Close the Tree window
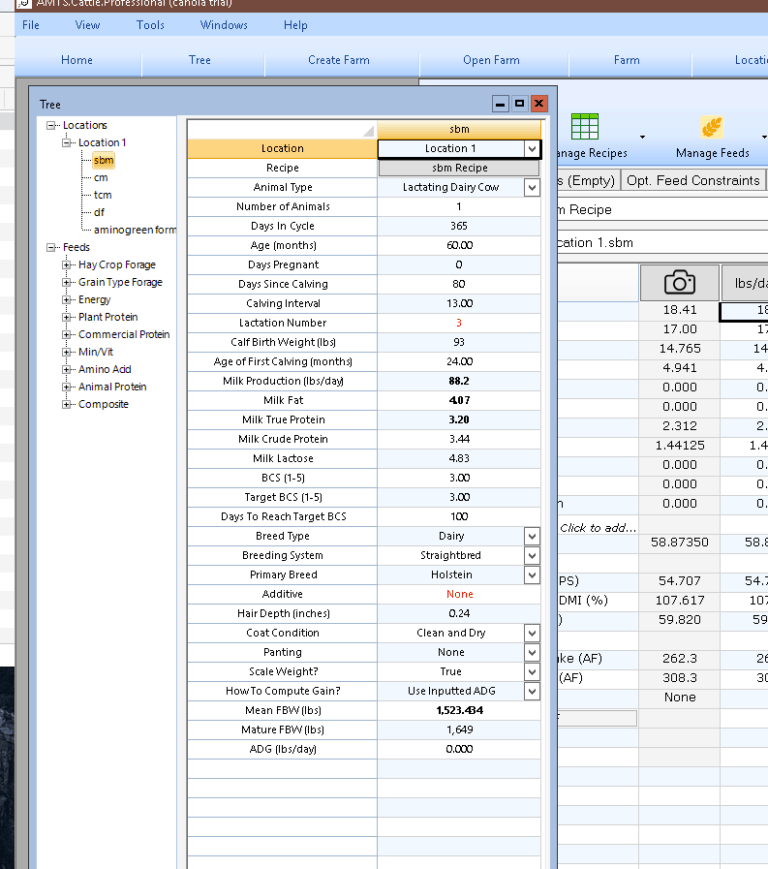Image resolution: width=768 pixels, height=869 pixels. click(x=539, y=104)
